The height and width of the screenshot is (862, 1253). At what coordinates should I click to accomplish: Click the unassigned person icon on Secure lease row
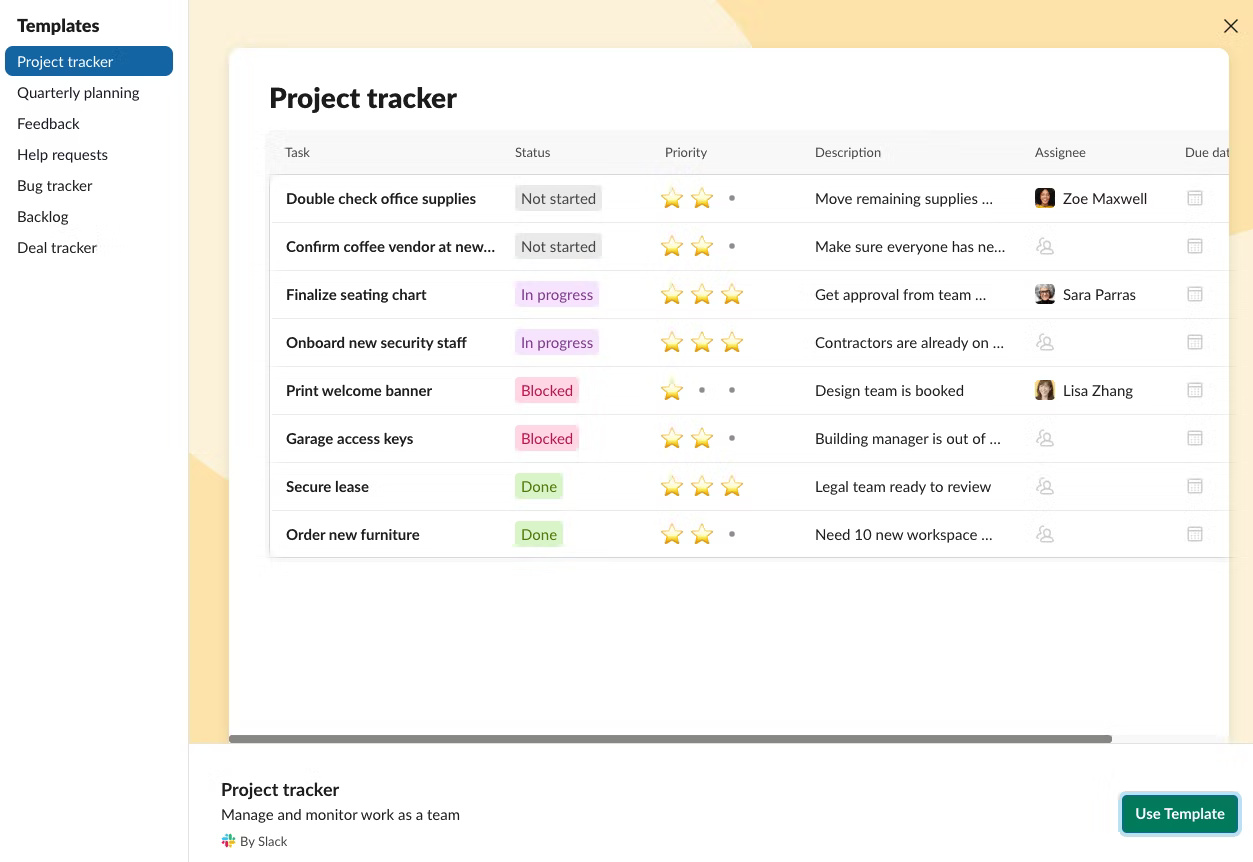click(1044, 486)
